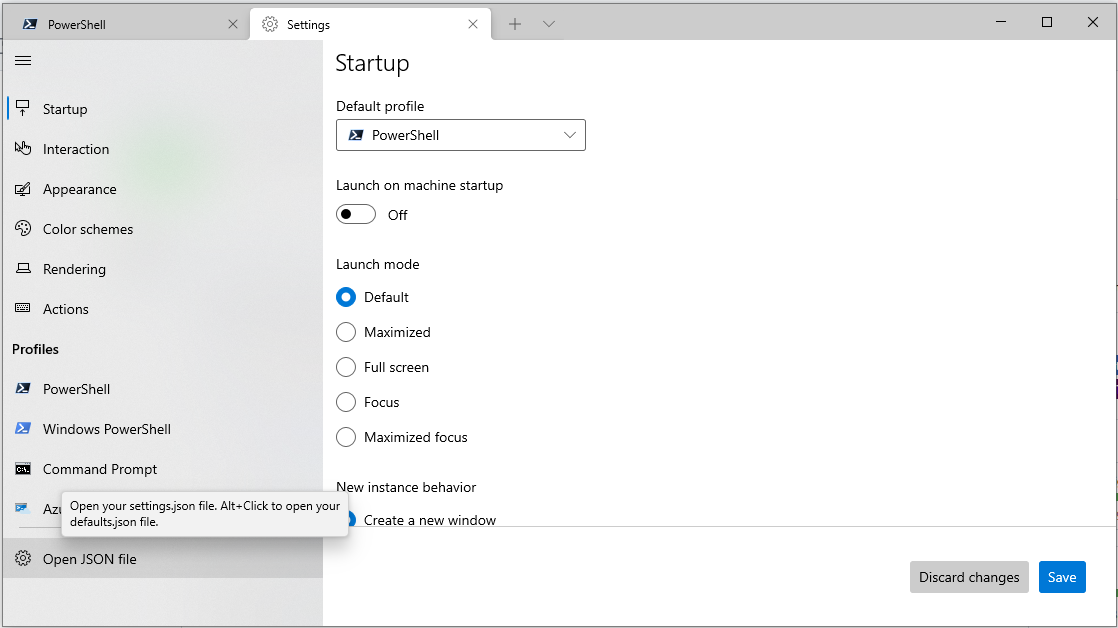Select Maximized focus launch mode
Viewport: 1118px width, 628px height.
[x=346, y=437]
